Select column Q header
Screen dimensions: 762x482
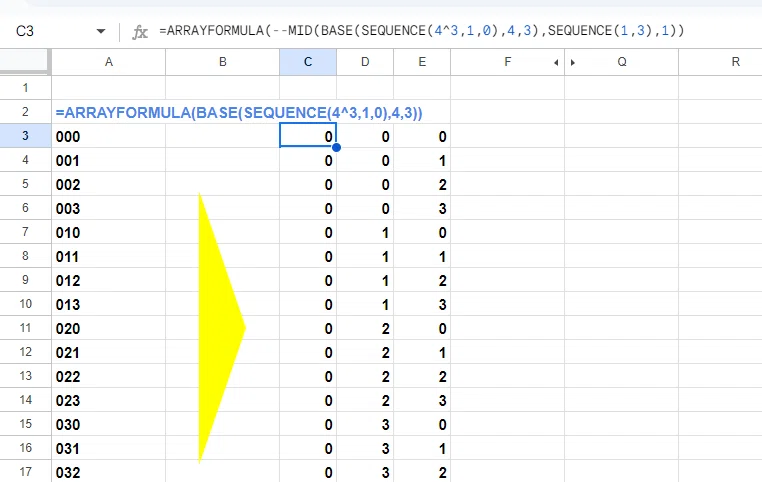point(622,62)
